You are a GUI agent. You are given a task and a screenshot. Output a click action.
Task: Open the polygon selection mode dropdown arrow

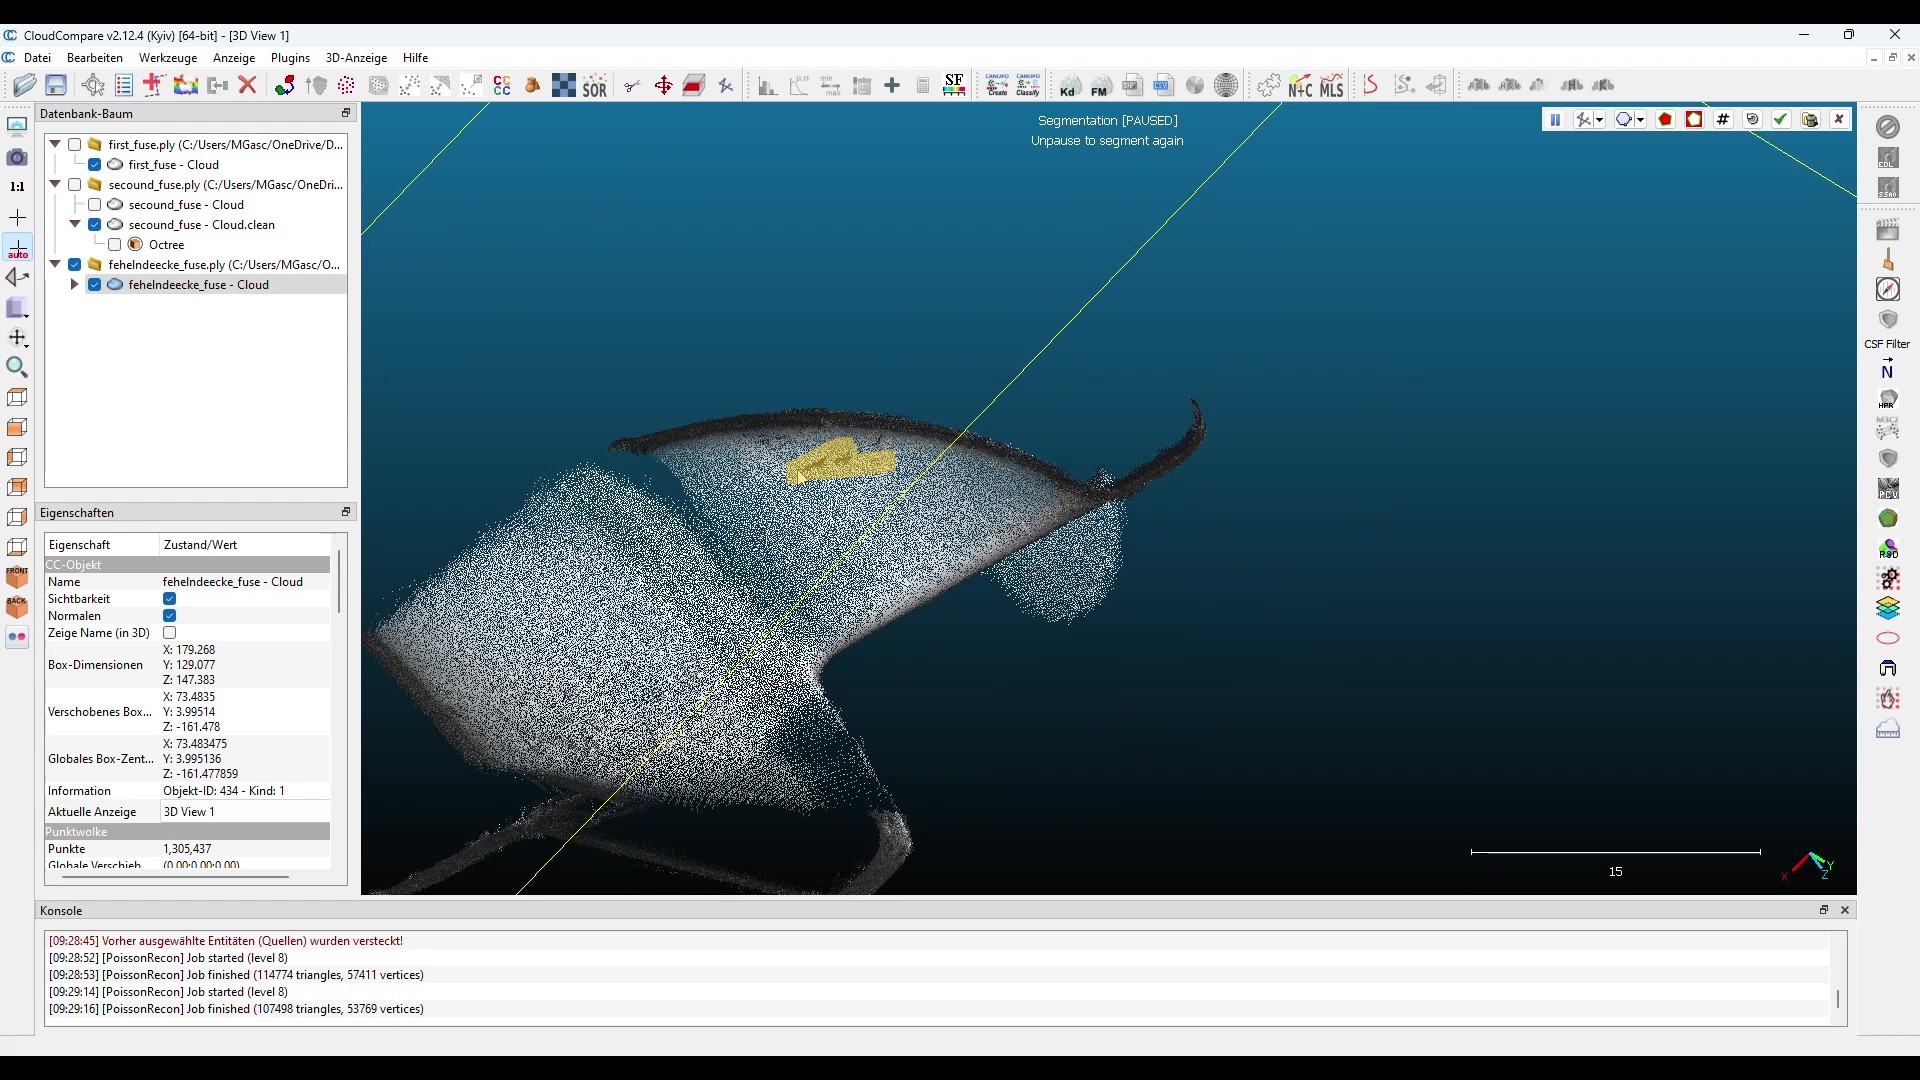[x=1641, y=121]
